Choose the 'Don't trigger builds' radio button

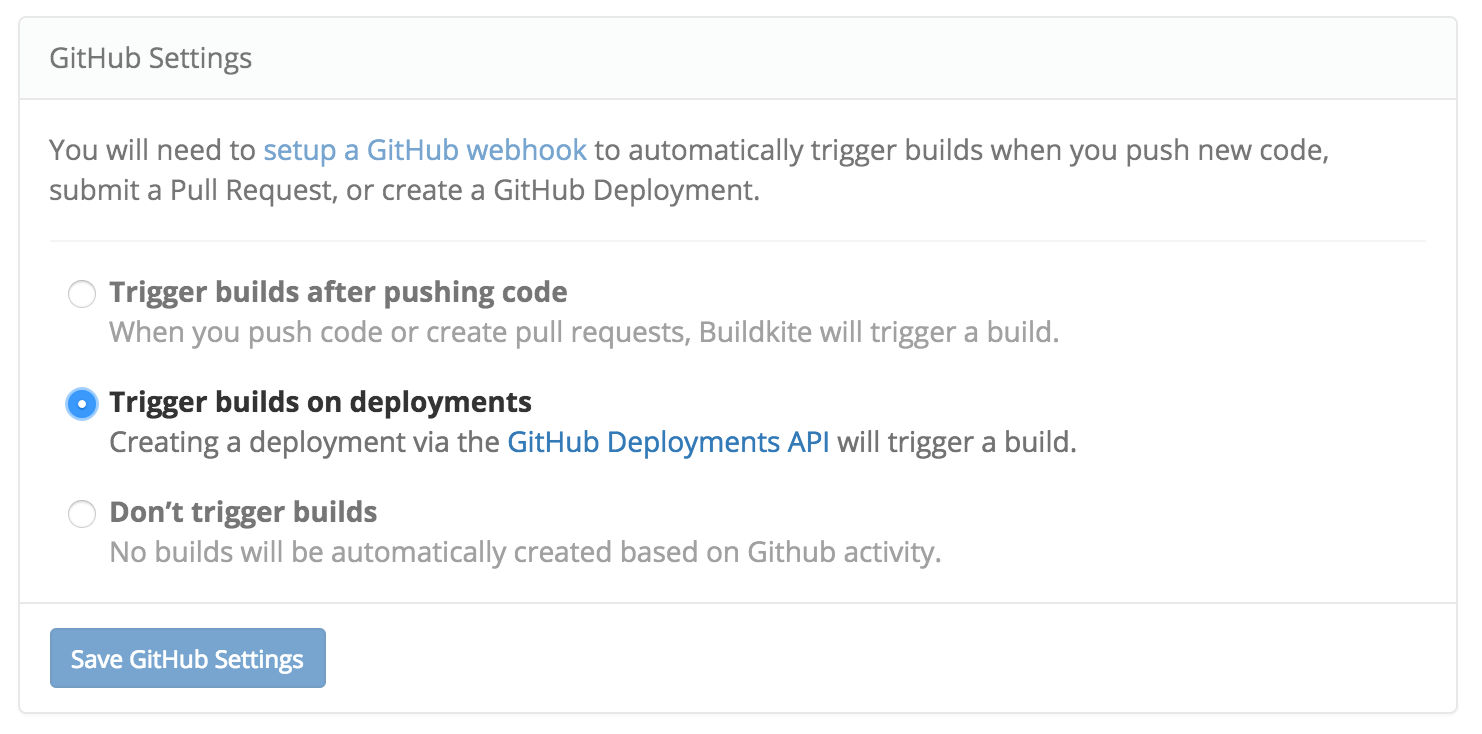(81, 515)
